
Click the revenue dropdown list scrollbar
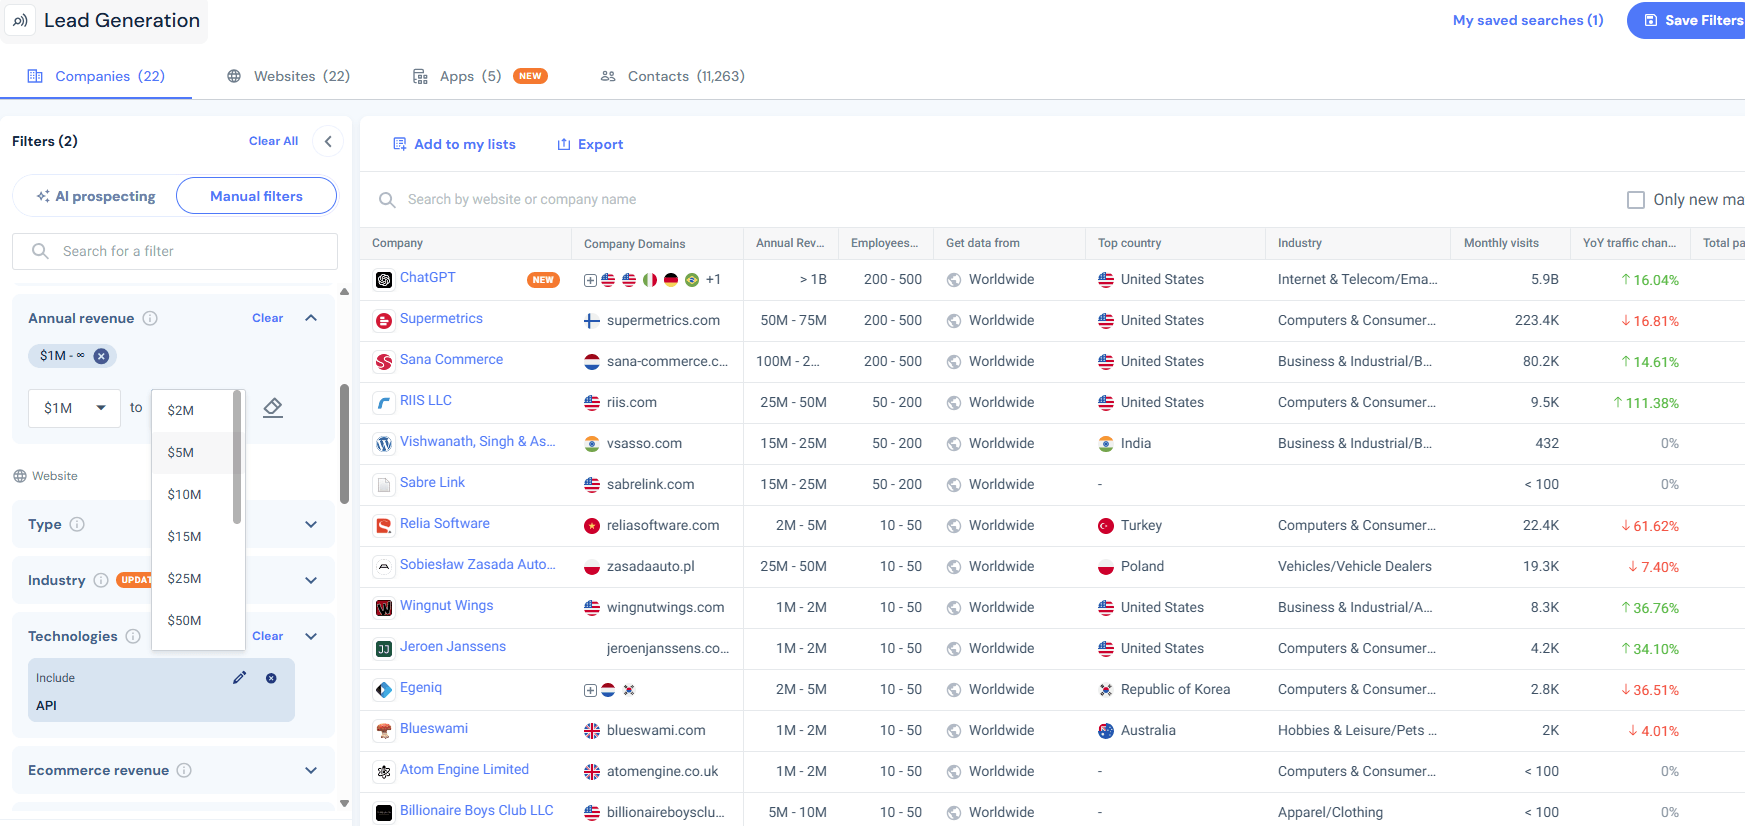point(237,457)
